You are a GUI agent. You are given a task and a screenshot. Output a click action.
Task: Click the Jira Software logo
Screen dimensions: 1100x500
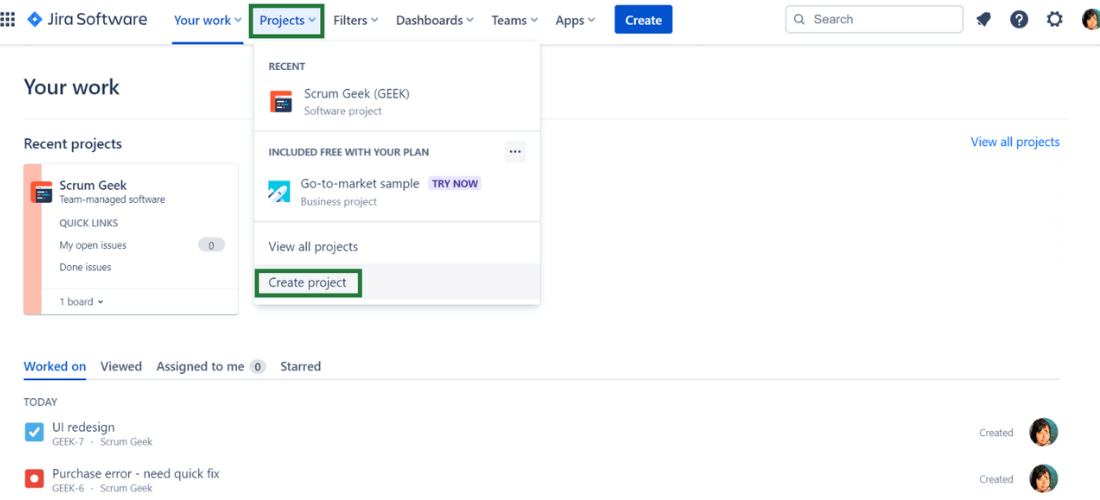87,19
